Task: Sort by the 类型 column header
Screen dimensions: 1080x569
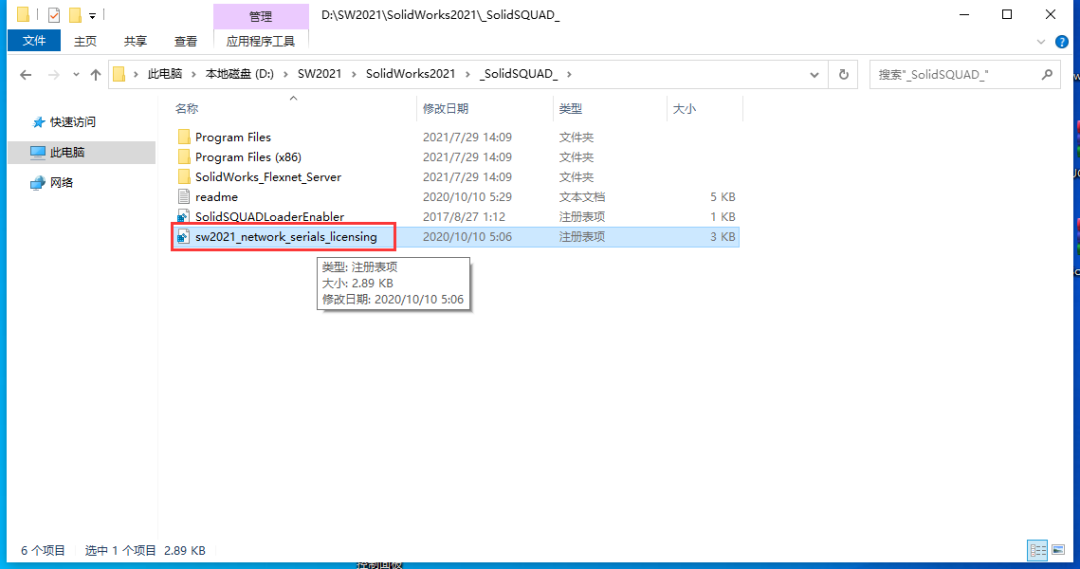Action: (x=570, y=109)
